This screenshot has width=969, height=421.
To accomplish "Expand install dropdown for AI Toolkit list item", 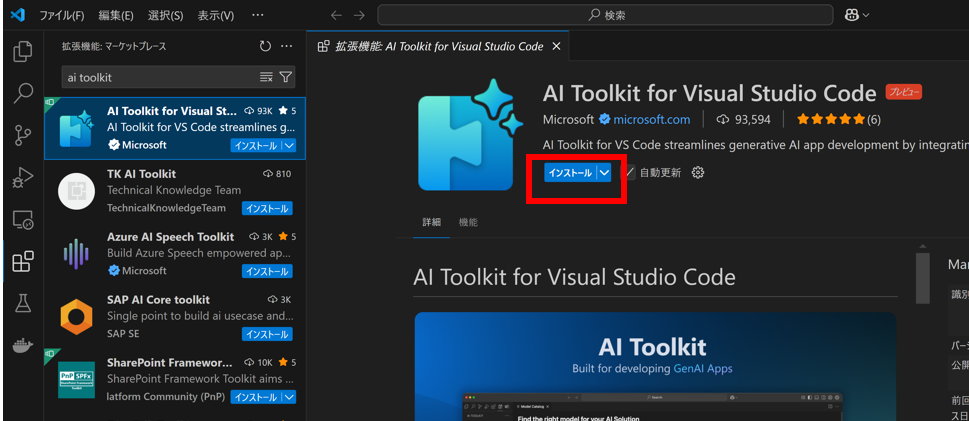I will tap(289, 145).
